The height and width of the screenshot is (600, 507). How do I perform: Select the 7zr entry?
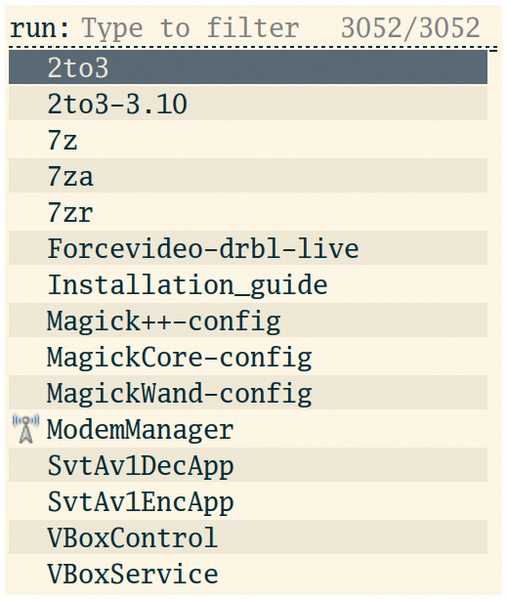click(x=248, y=212)
